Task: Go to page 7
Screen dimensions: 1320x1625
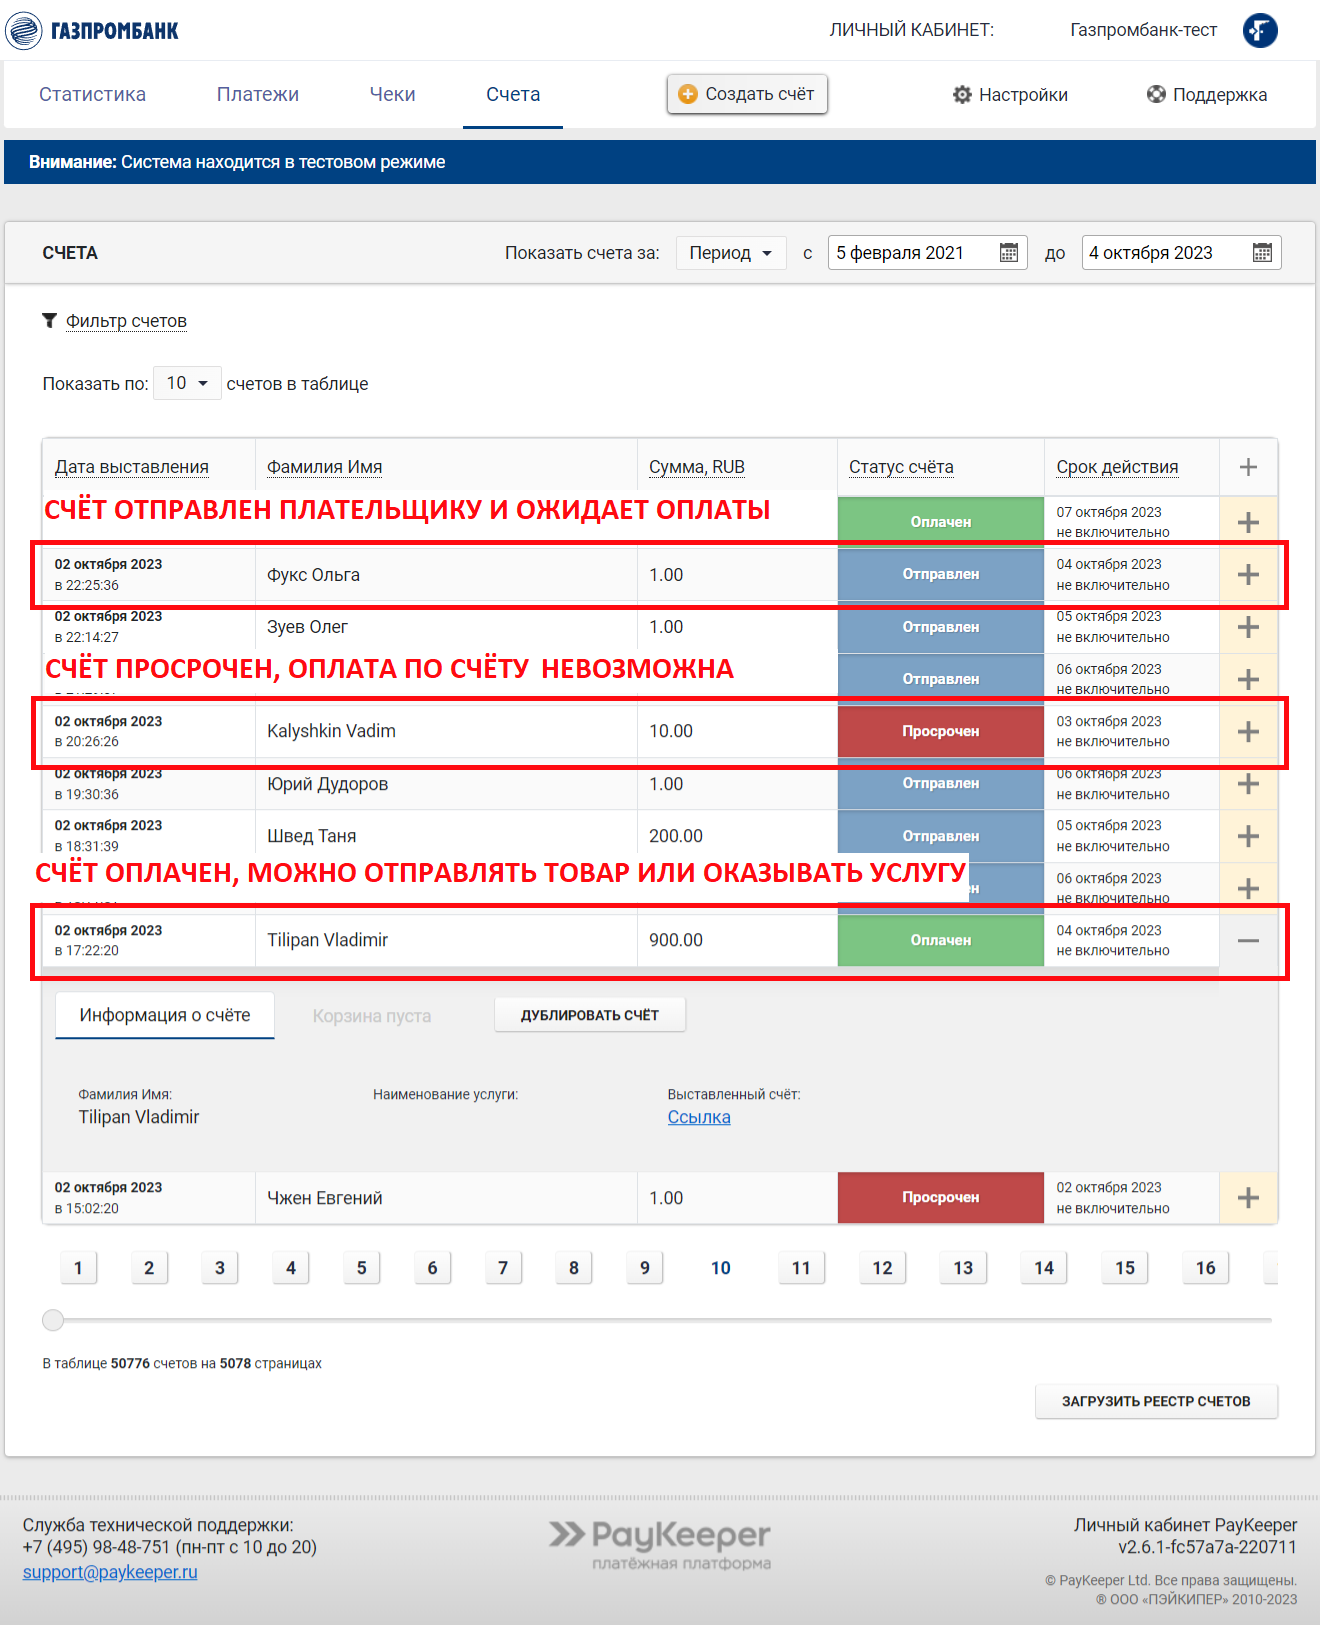Action: click(503, 1268)
